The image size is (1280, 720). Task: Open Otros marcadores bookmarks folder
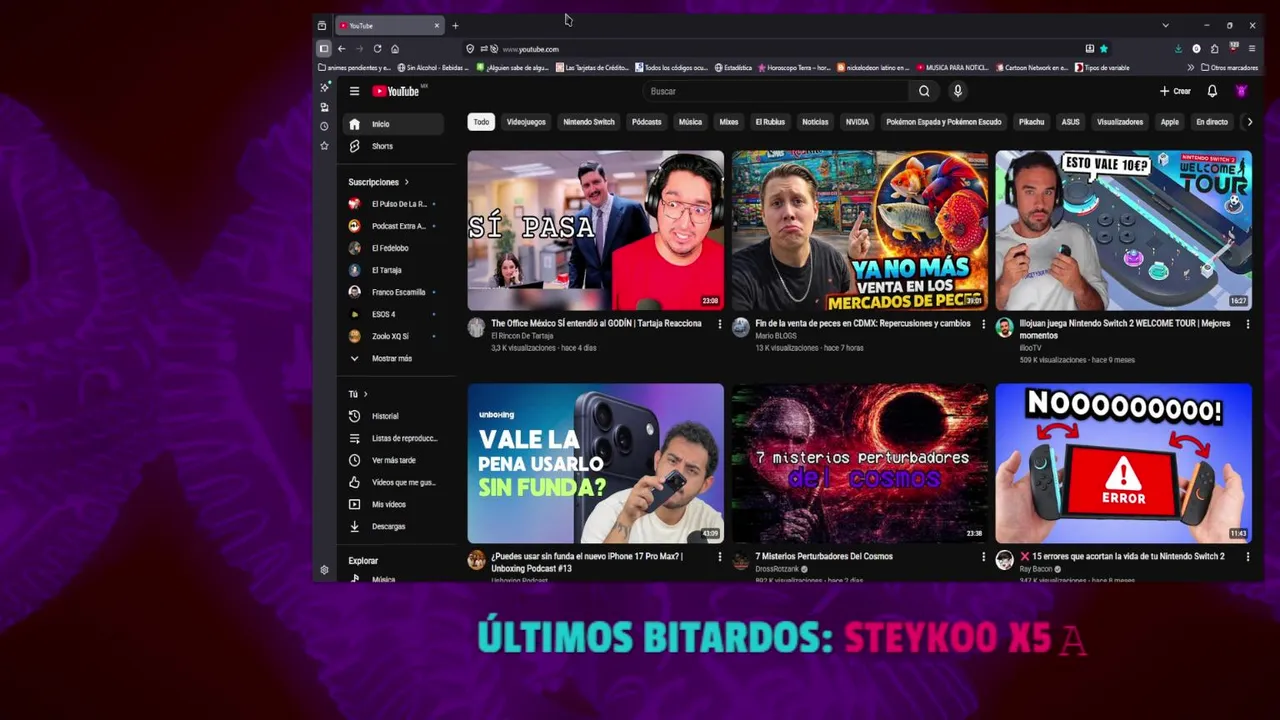pyautogui.click(x=1229, y=68)
